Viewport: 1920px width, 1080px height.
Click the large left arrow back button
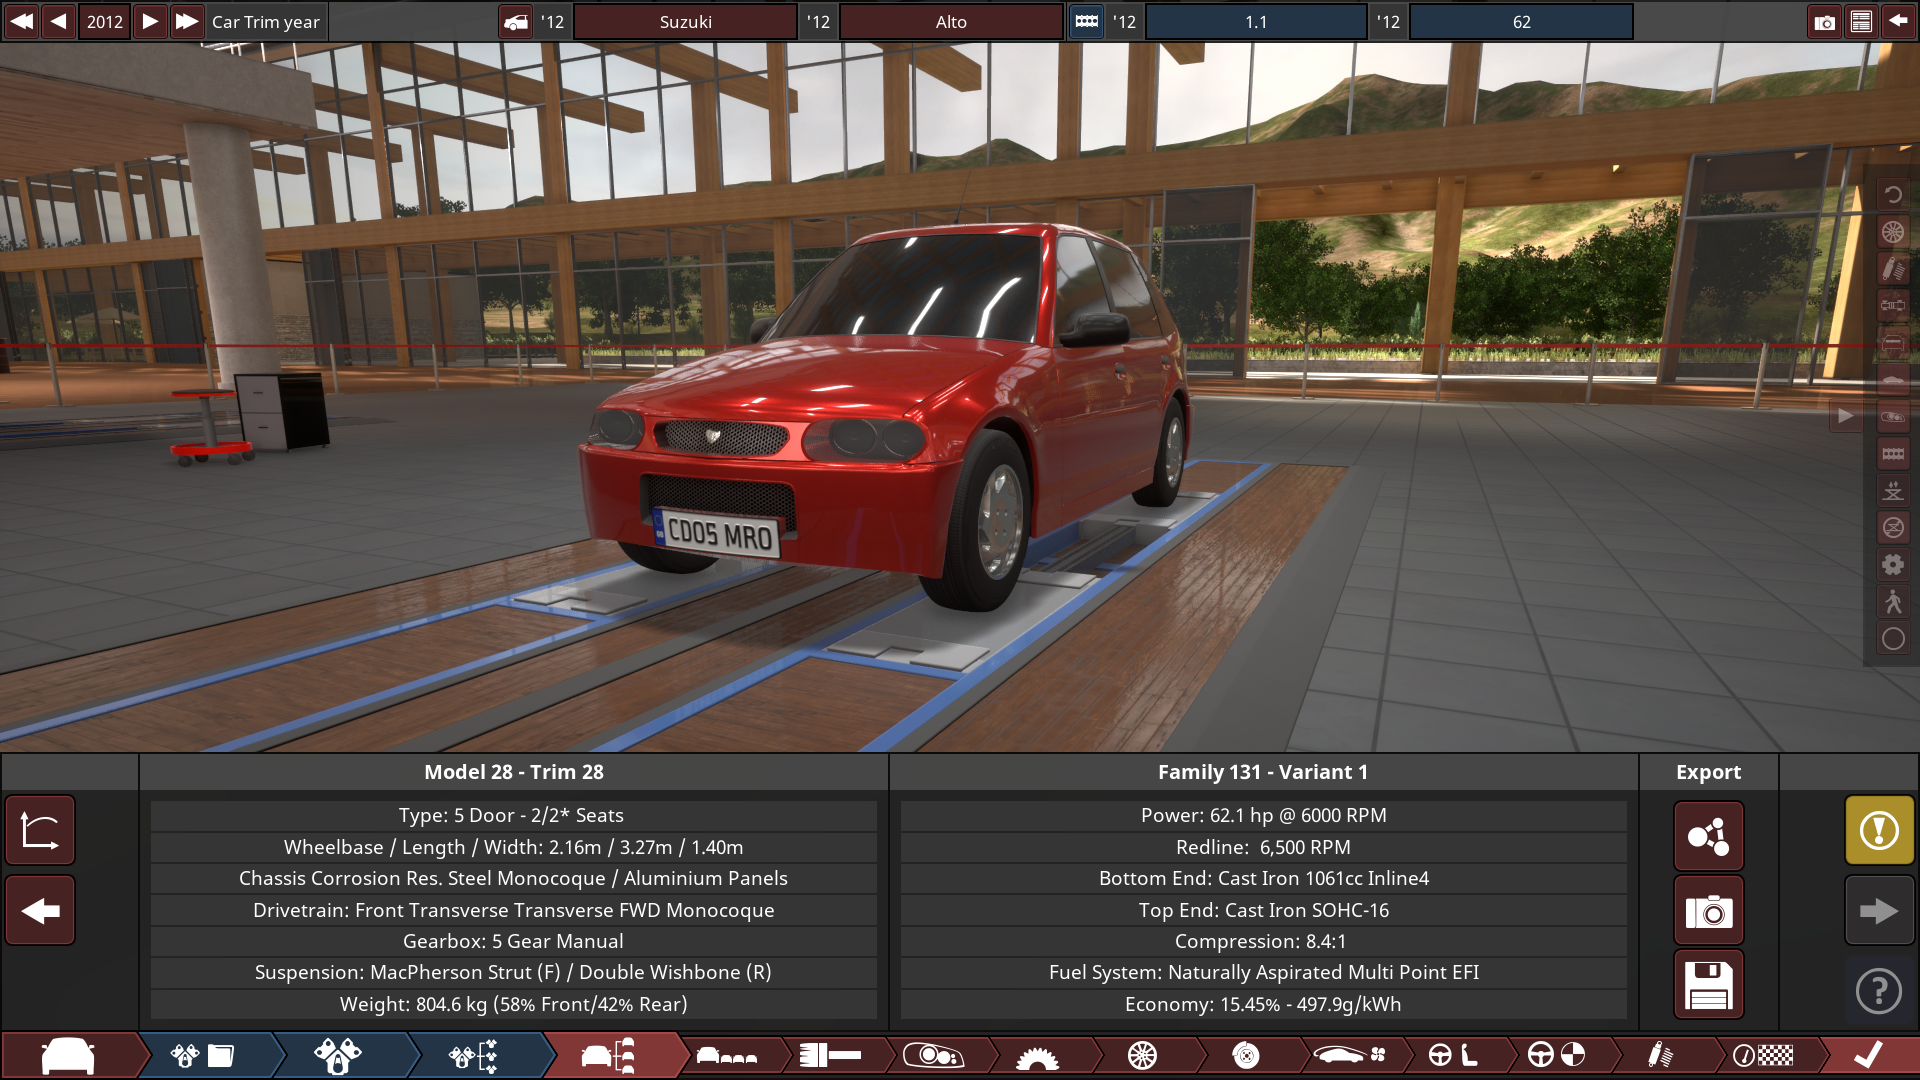[x=40, y=911]
